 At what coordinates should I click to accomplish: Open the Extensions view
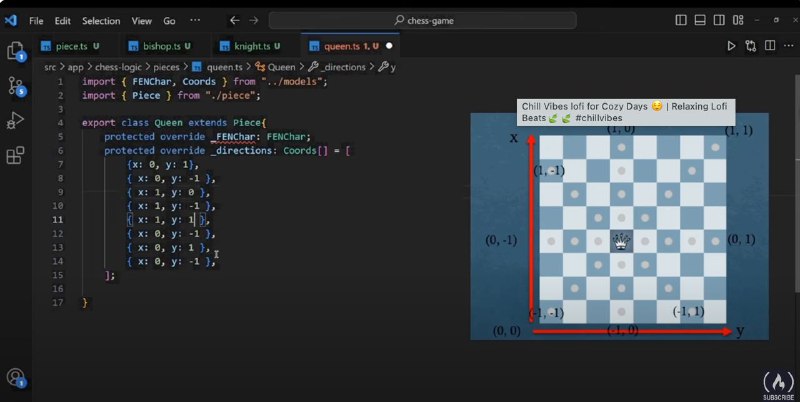15,155
